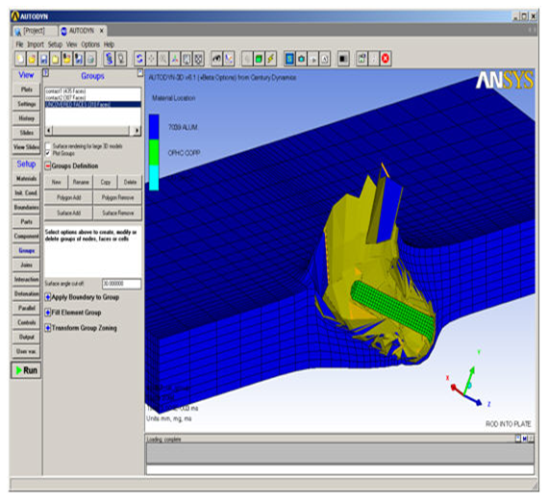Collapse the Groups Definition section
This screenshot has height=503, width=550.
coord(48,166)
